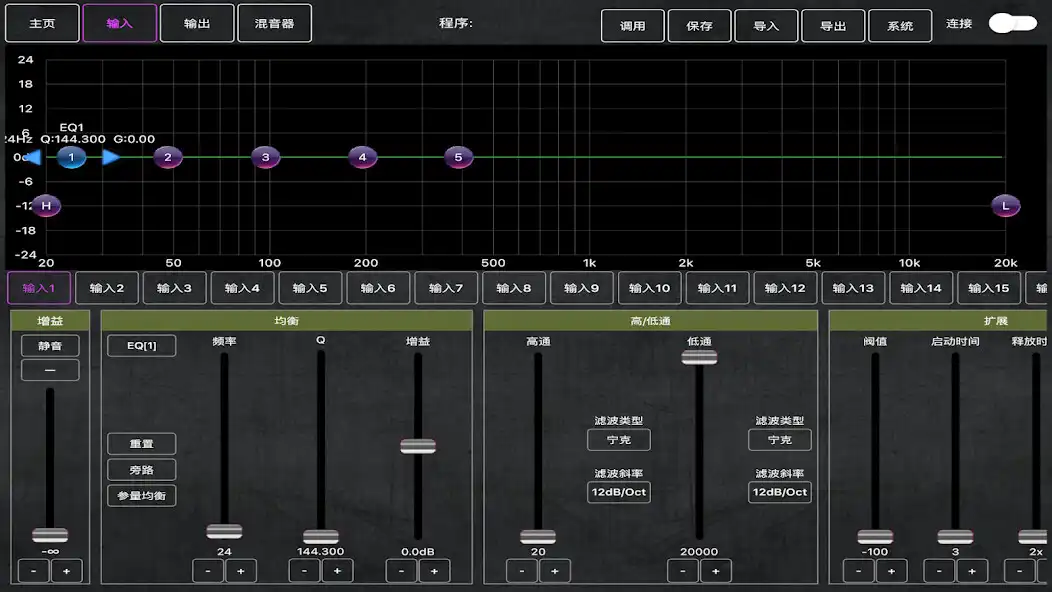Decrease EQ Q with minus button
The image size is (1052, 592).
pos(305,571)
